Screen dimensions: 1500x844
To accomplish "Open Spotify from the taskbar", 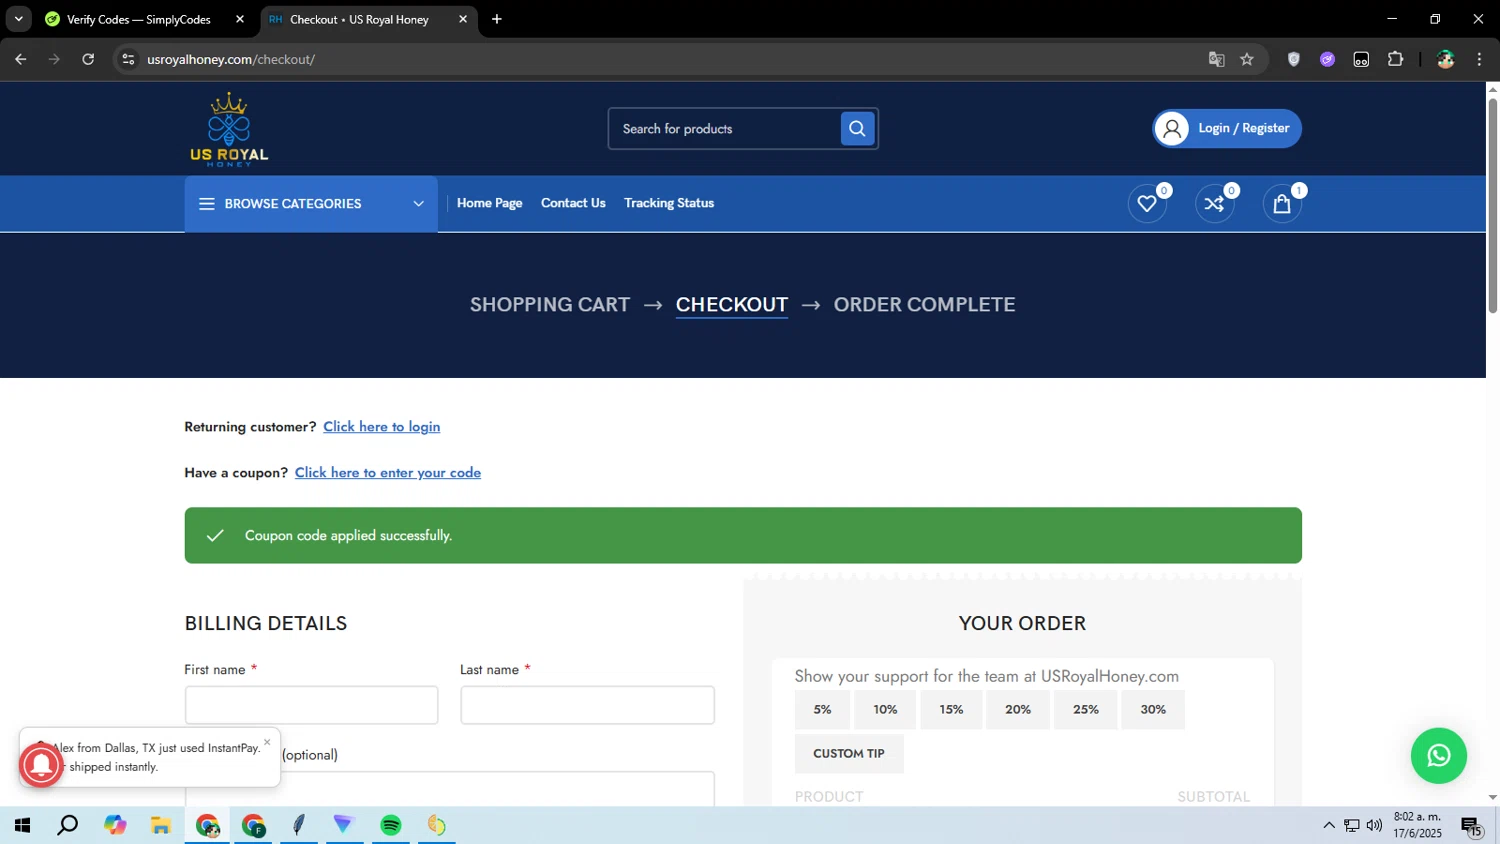I will [x=391, y=825].
